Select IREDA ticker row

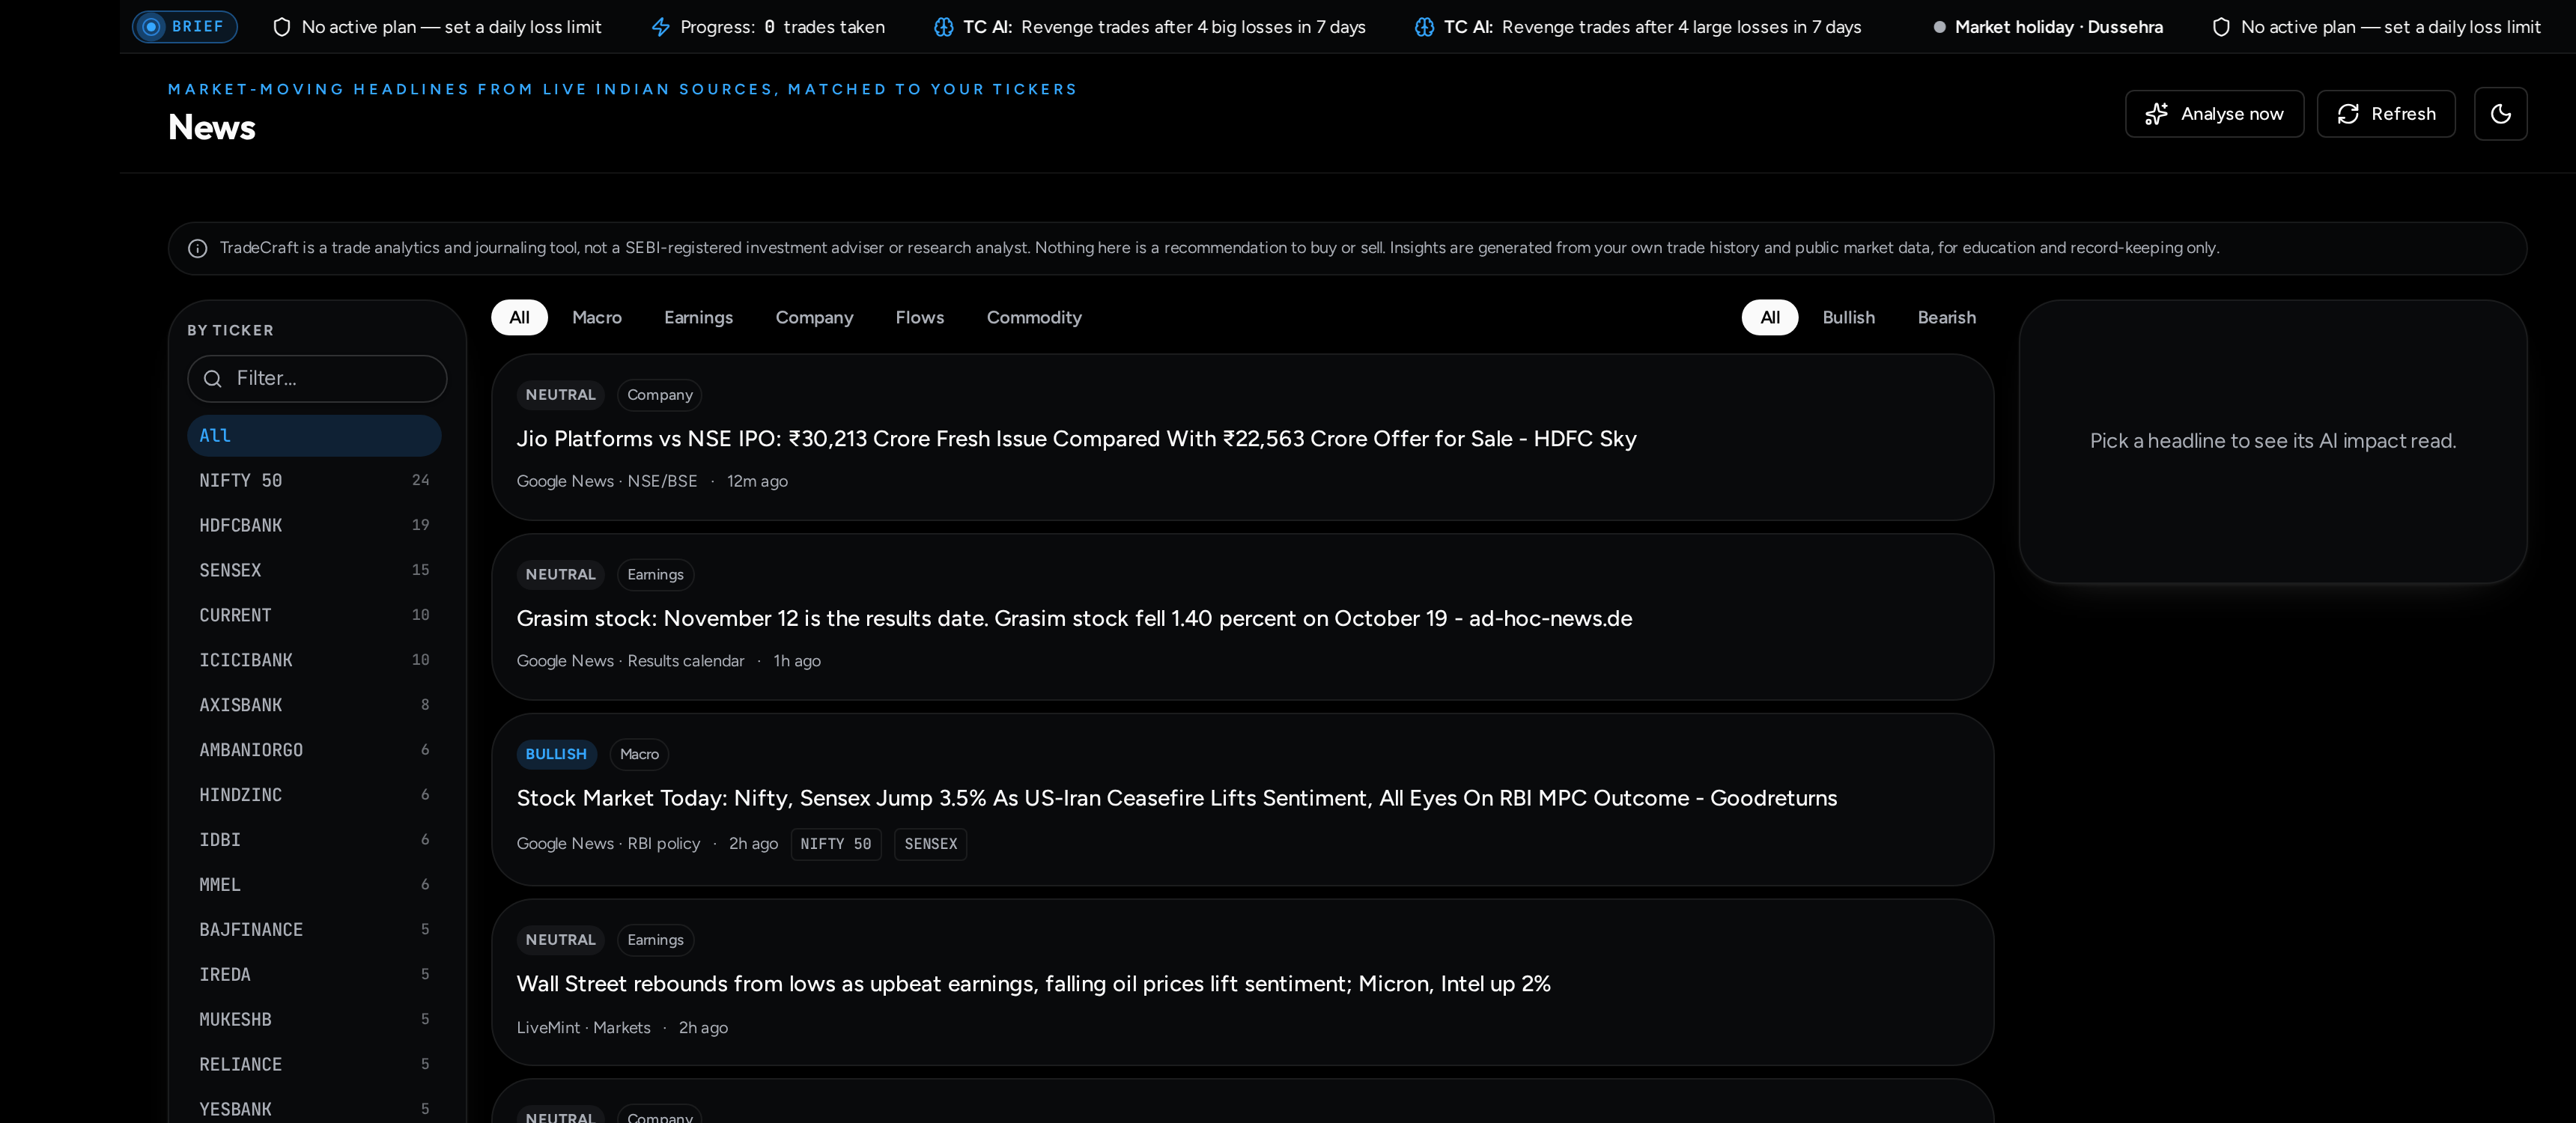(x=314, y=975)
